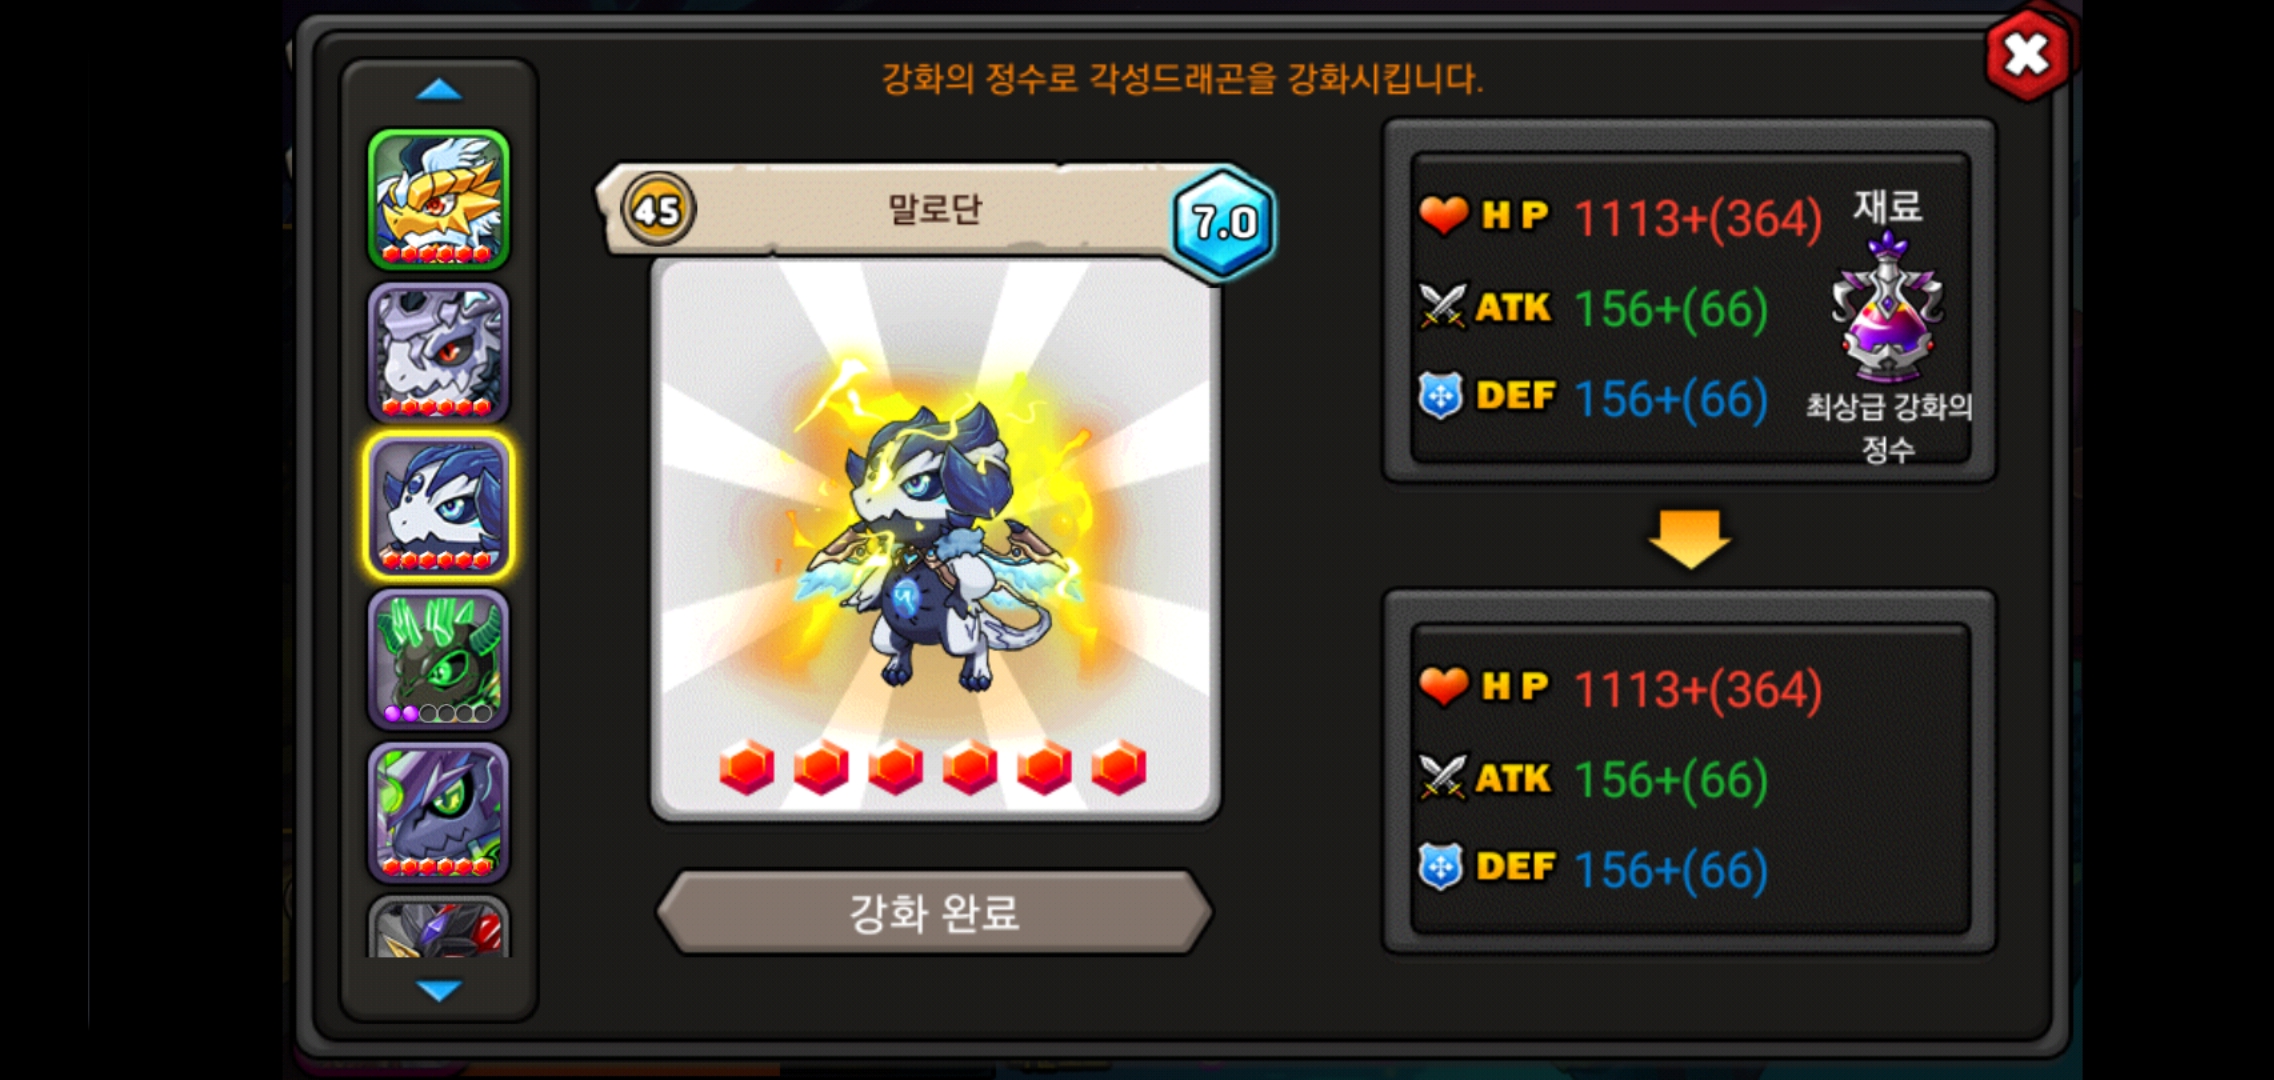Click the up arrow in dragon list
Image resolution: width=2274 pixels, height=1080 pixels.
(439, 91)
